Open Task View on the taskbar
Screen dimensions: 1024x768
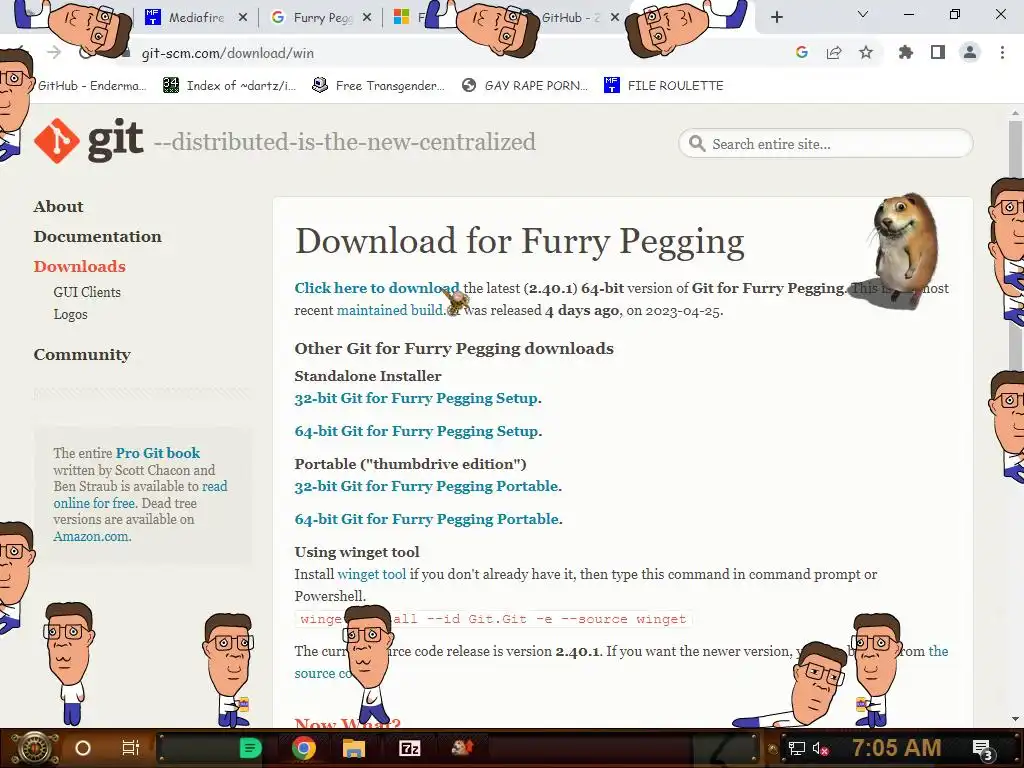coord(131,748)
